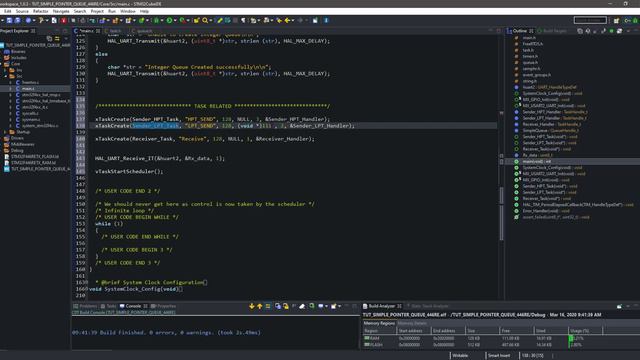Expand the Inc folder in Project Explorer

tap(5, 70)
